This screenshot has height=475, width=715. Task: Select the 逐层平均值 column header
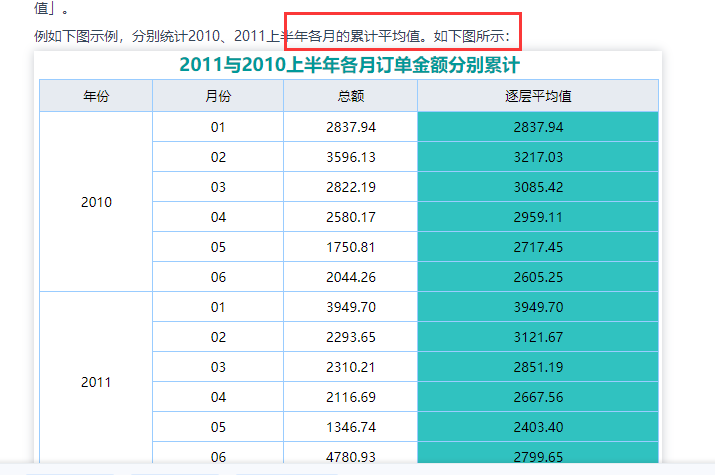click(538, 96)
